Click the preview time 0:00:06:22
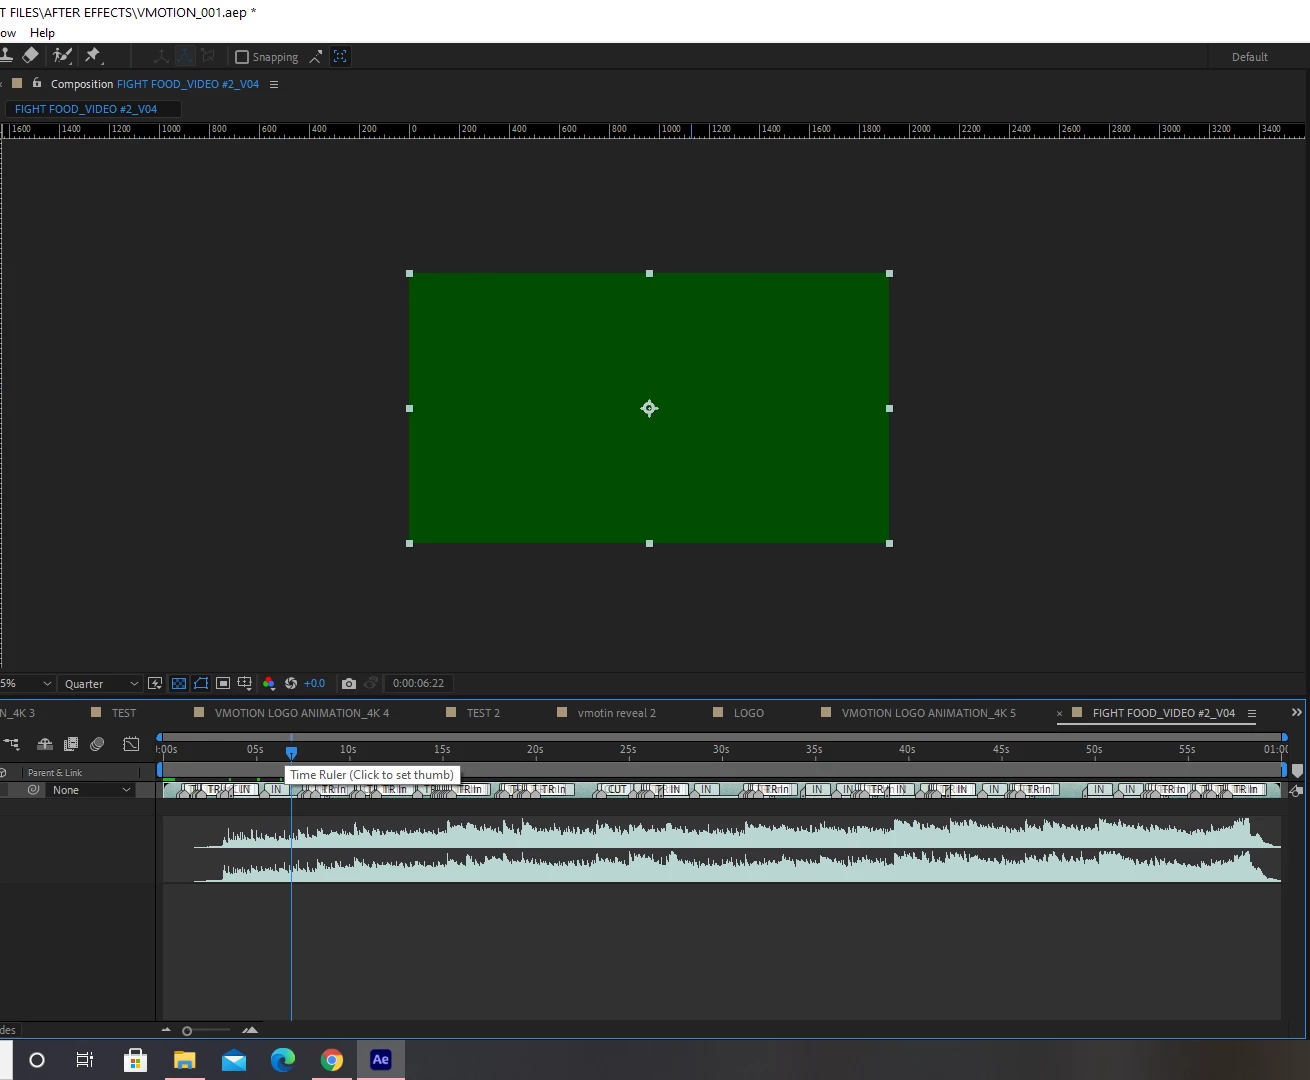Viewport: 1310px width, 1080px height. point(418,684)
